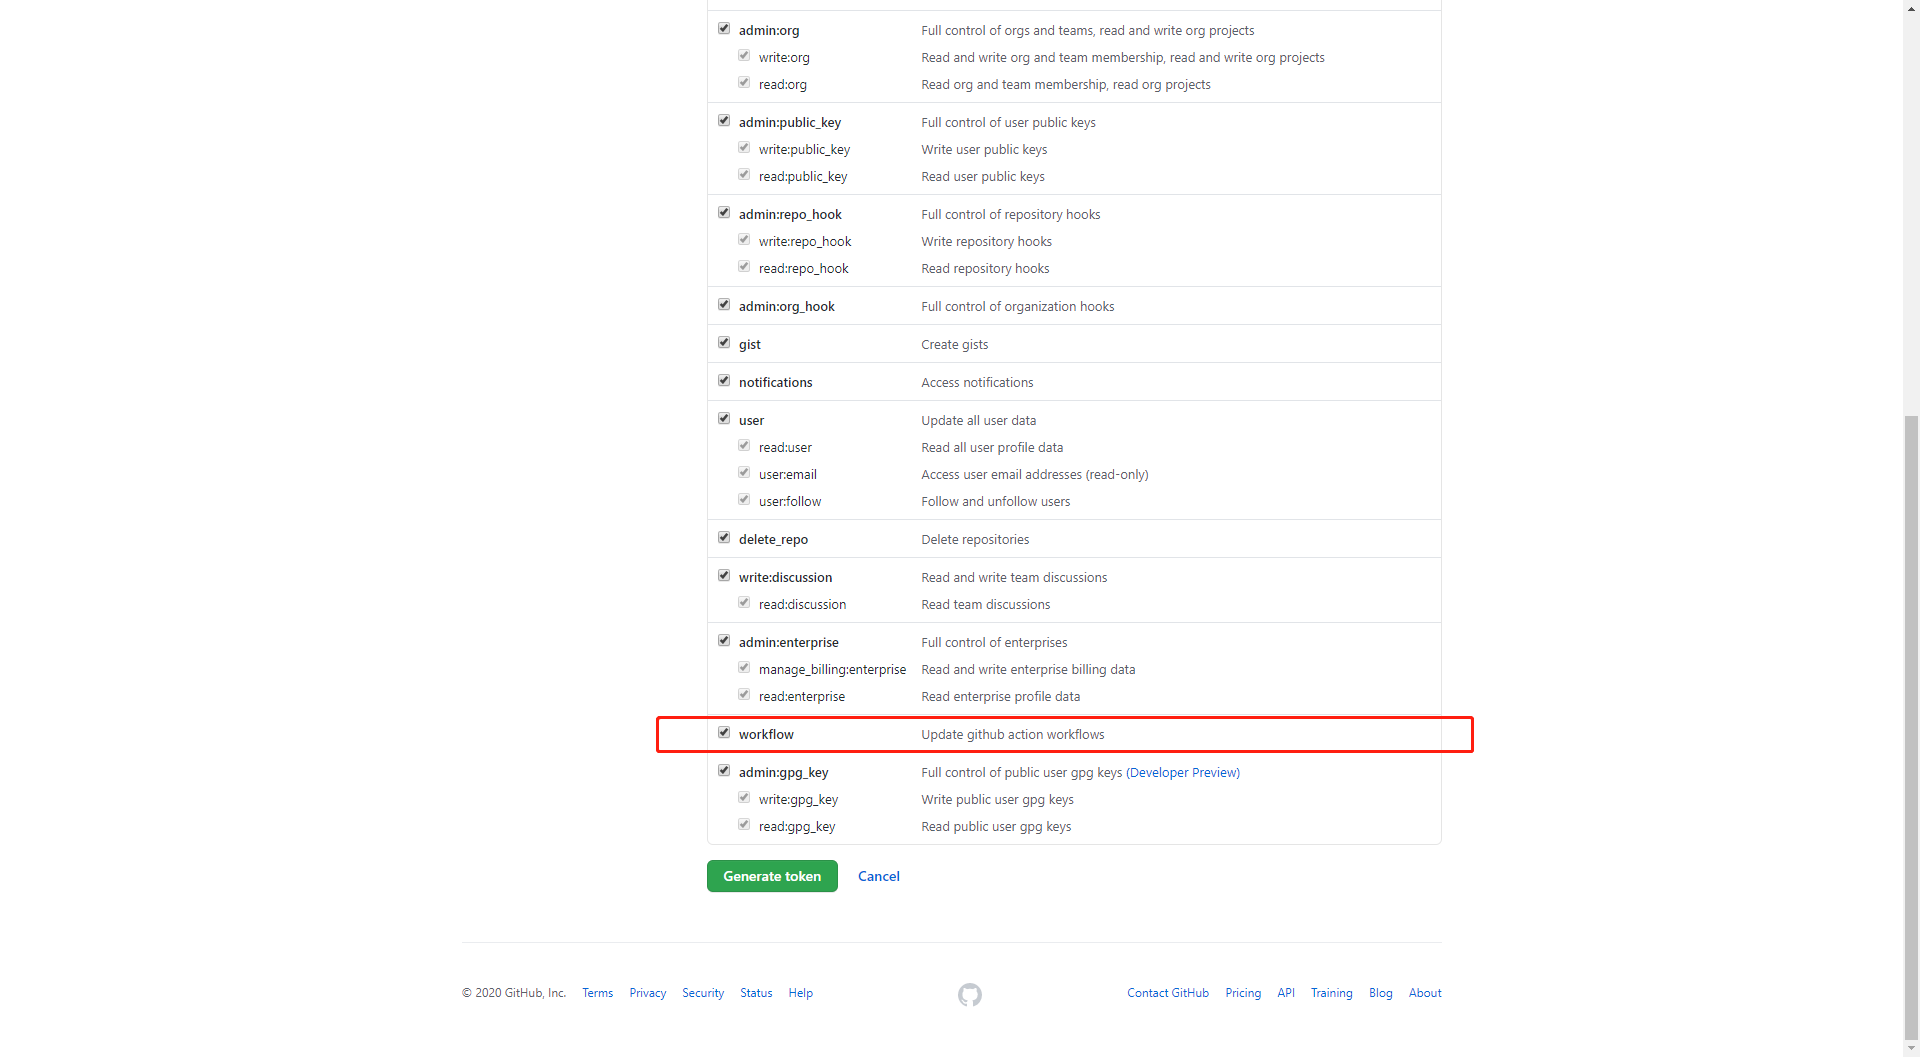Toggle the delete_repo checkbox
The width and height of the screenshot is (1920, 1057).
[724, 538]
